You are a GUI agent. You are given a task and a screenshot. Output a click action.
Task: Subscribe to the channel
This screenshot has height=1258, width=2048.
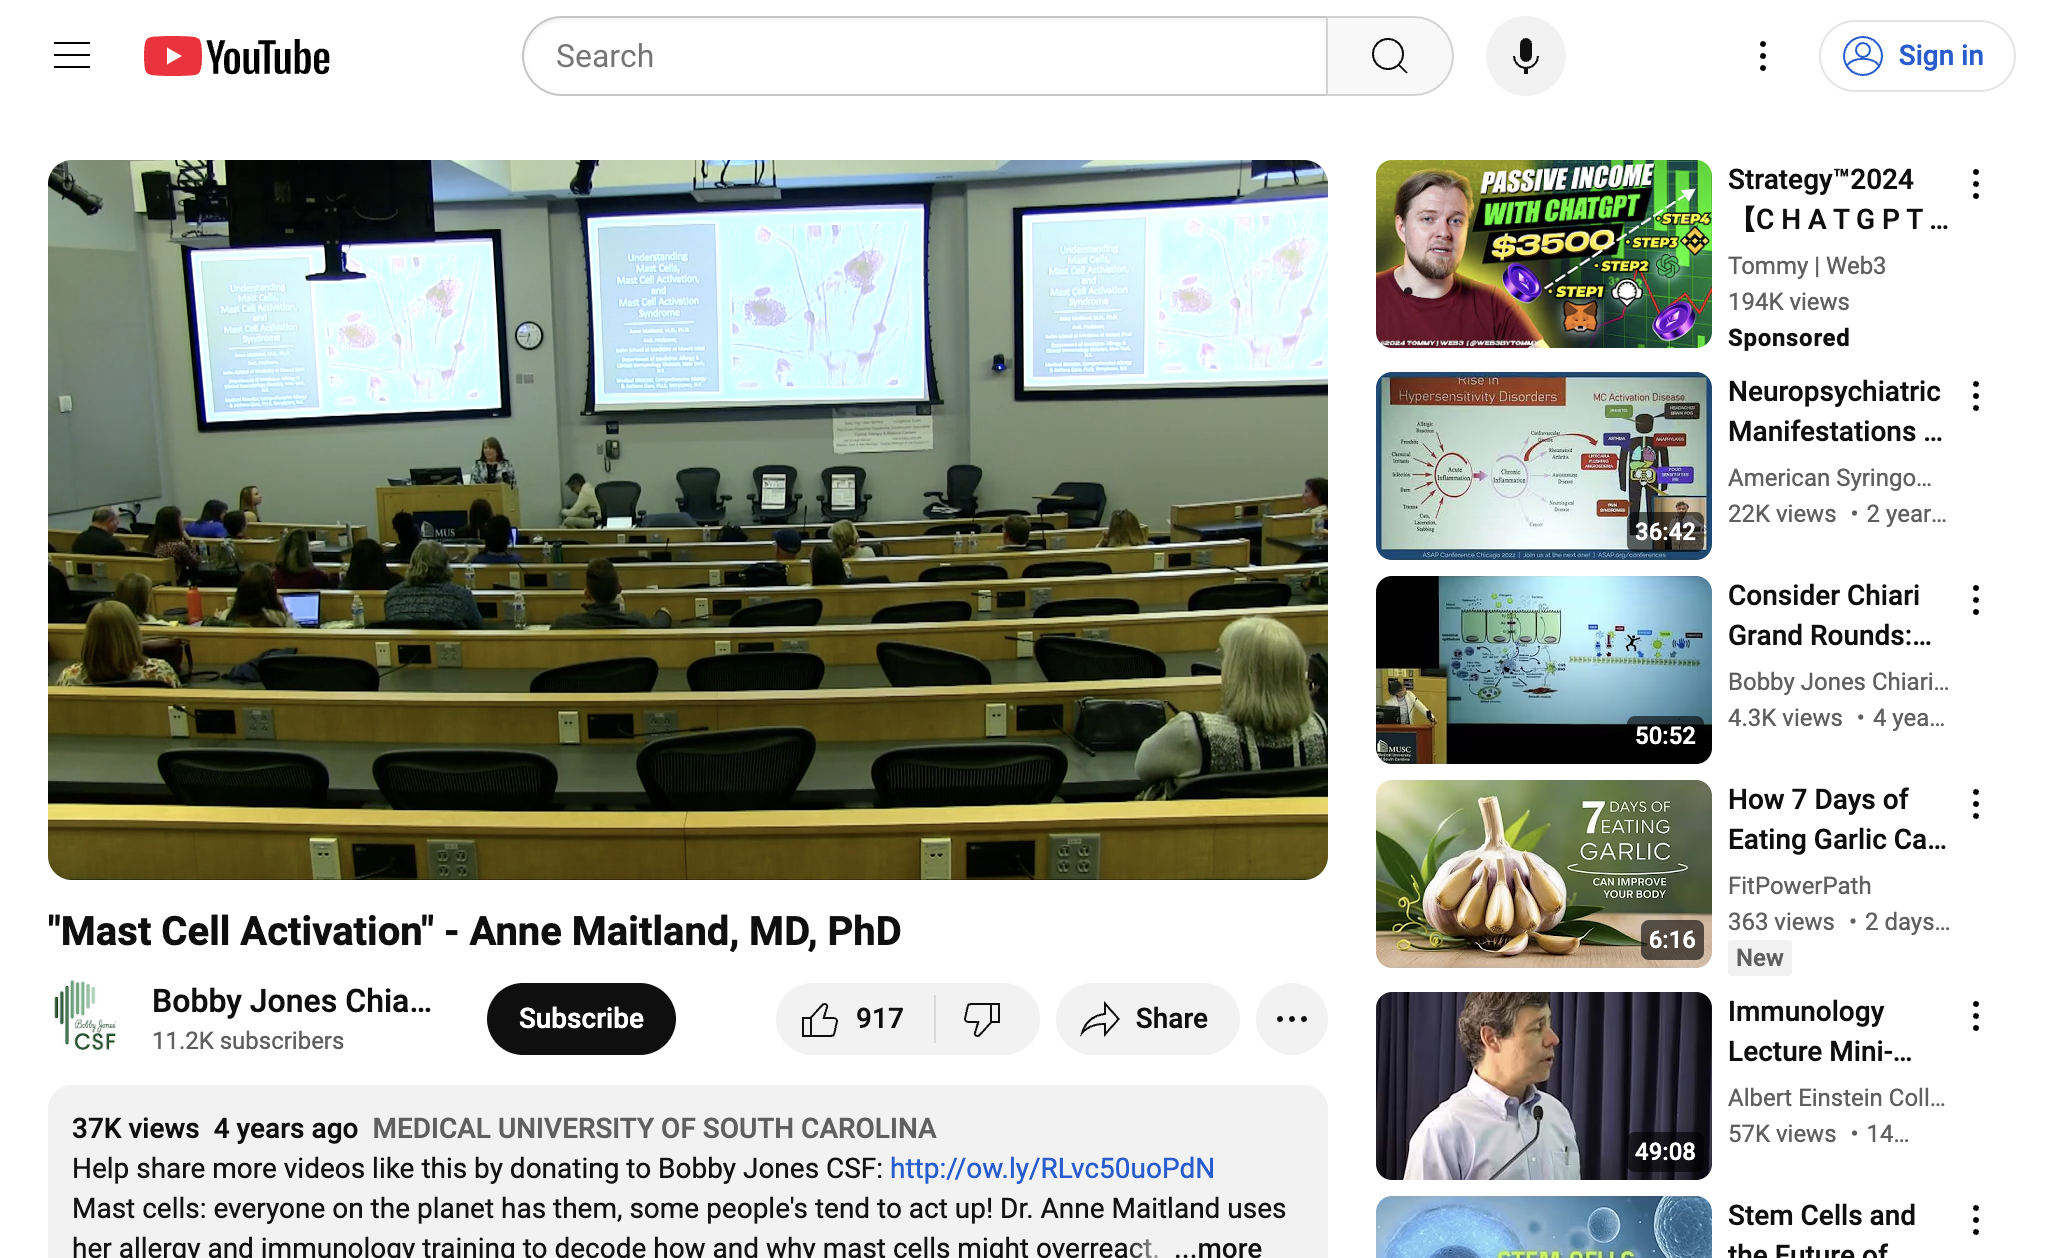[x=581, y=1018]
